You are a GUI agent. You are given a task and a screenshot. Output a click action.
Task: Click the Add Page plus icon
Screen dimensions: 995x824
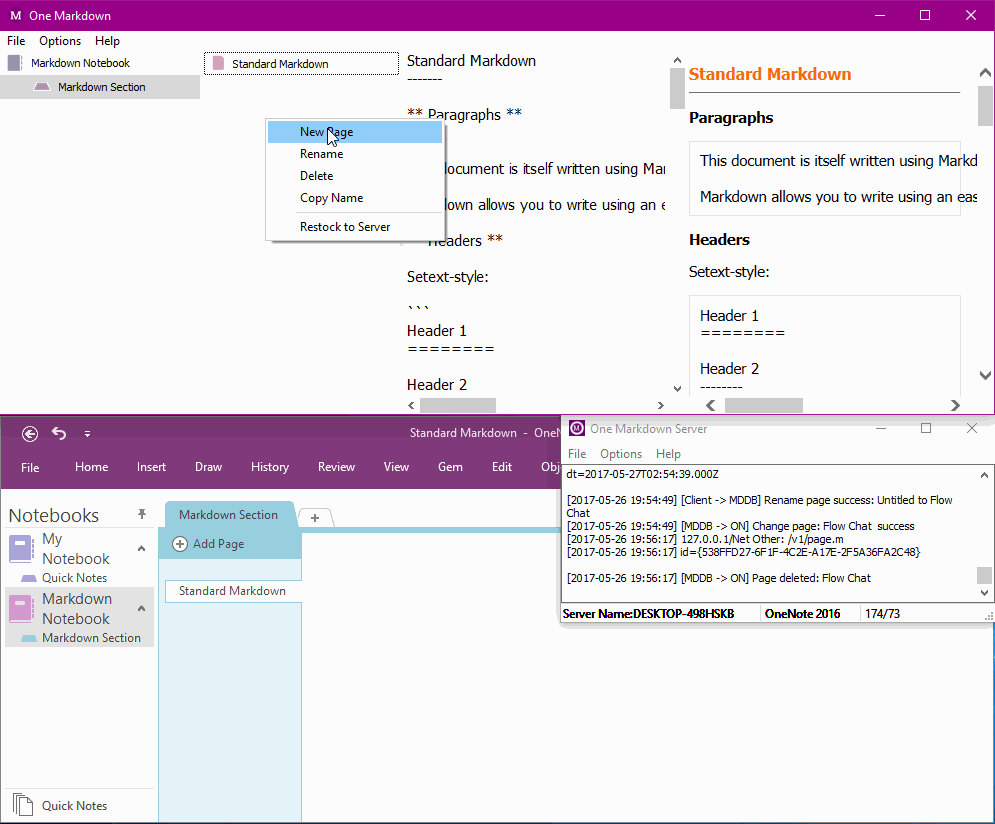[180, 544]
